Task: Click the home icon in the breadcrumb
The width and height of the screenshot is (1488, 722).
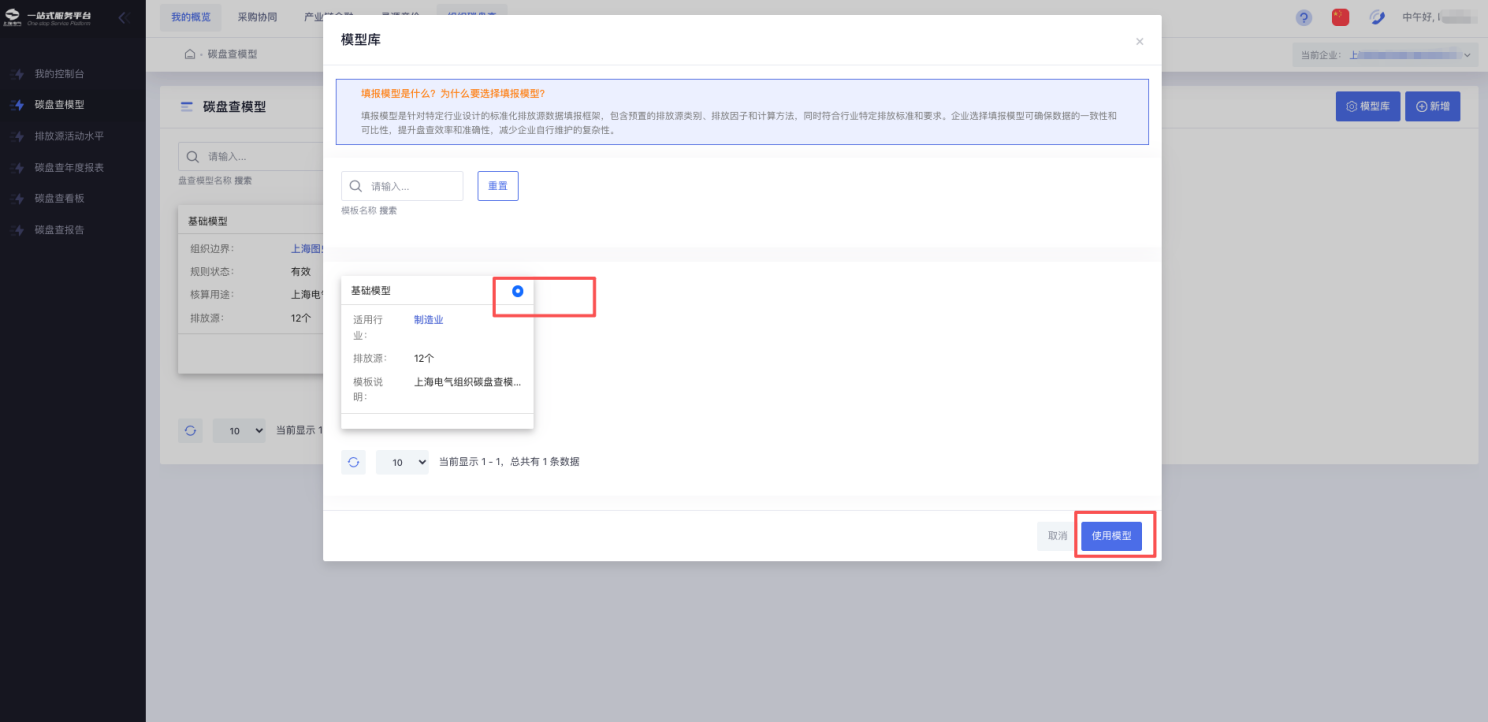Action: [189, 54]
